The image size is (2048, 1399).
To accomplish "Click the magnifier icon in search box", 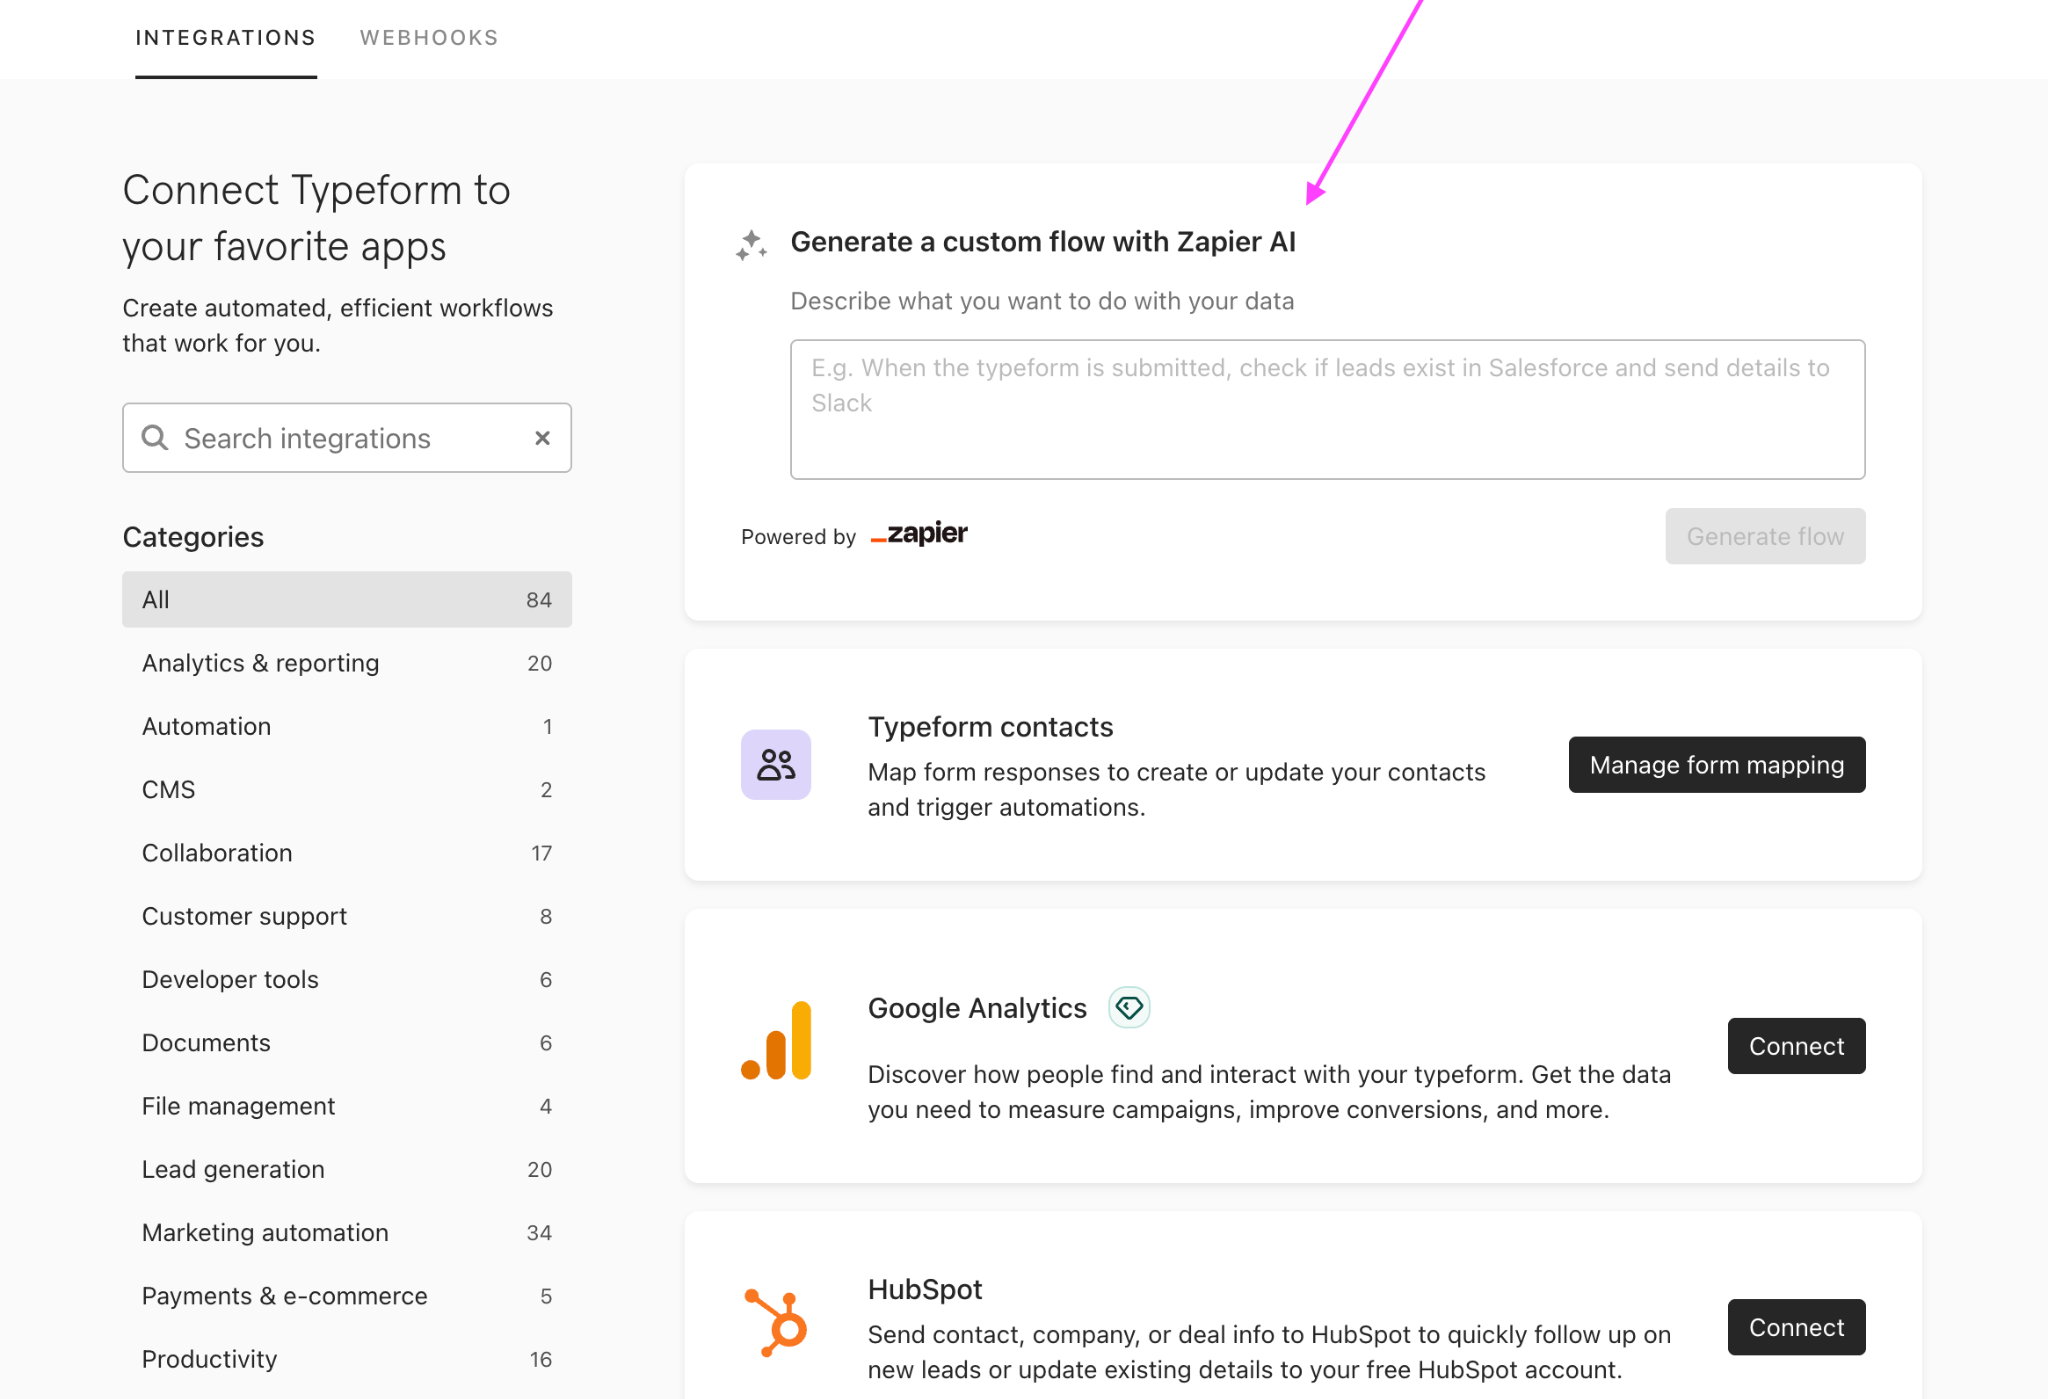I will click(155, 438).
